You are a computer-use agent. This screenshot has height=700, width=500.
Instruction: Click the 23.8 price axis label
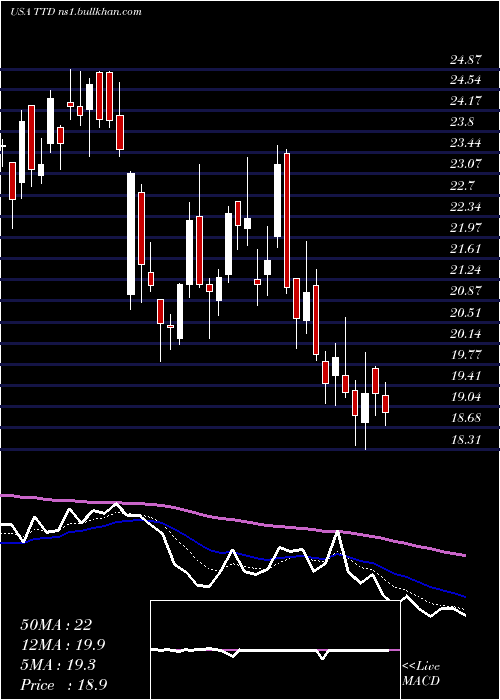point(462,122)
